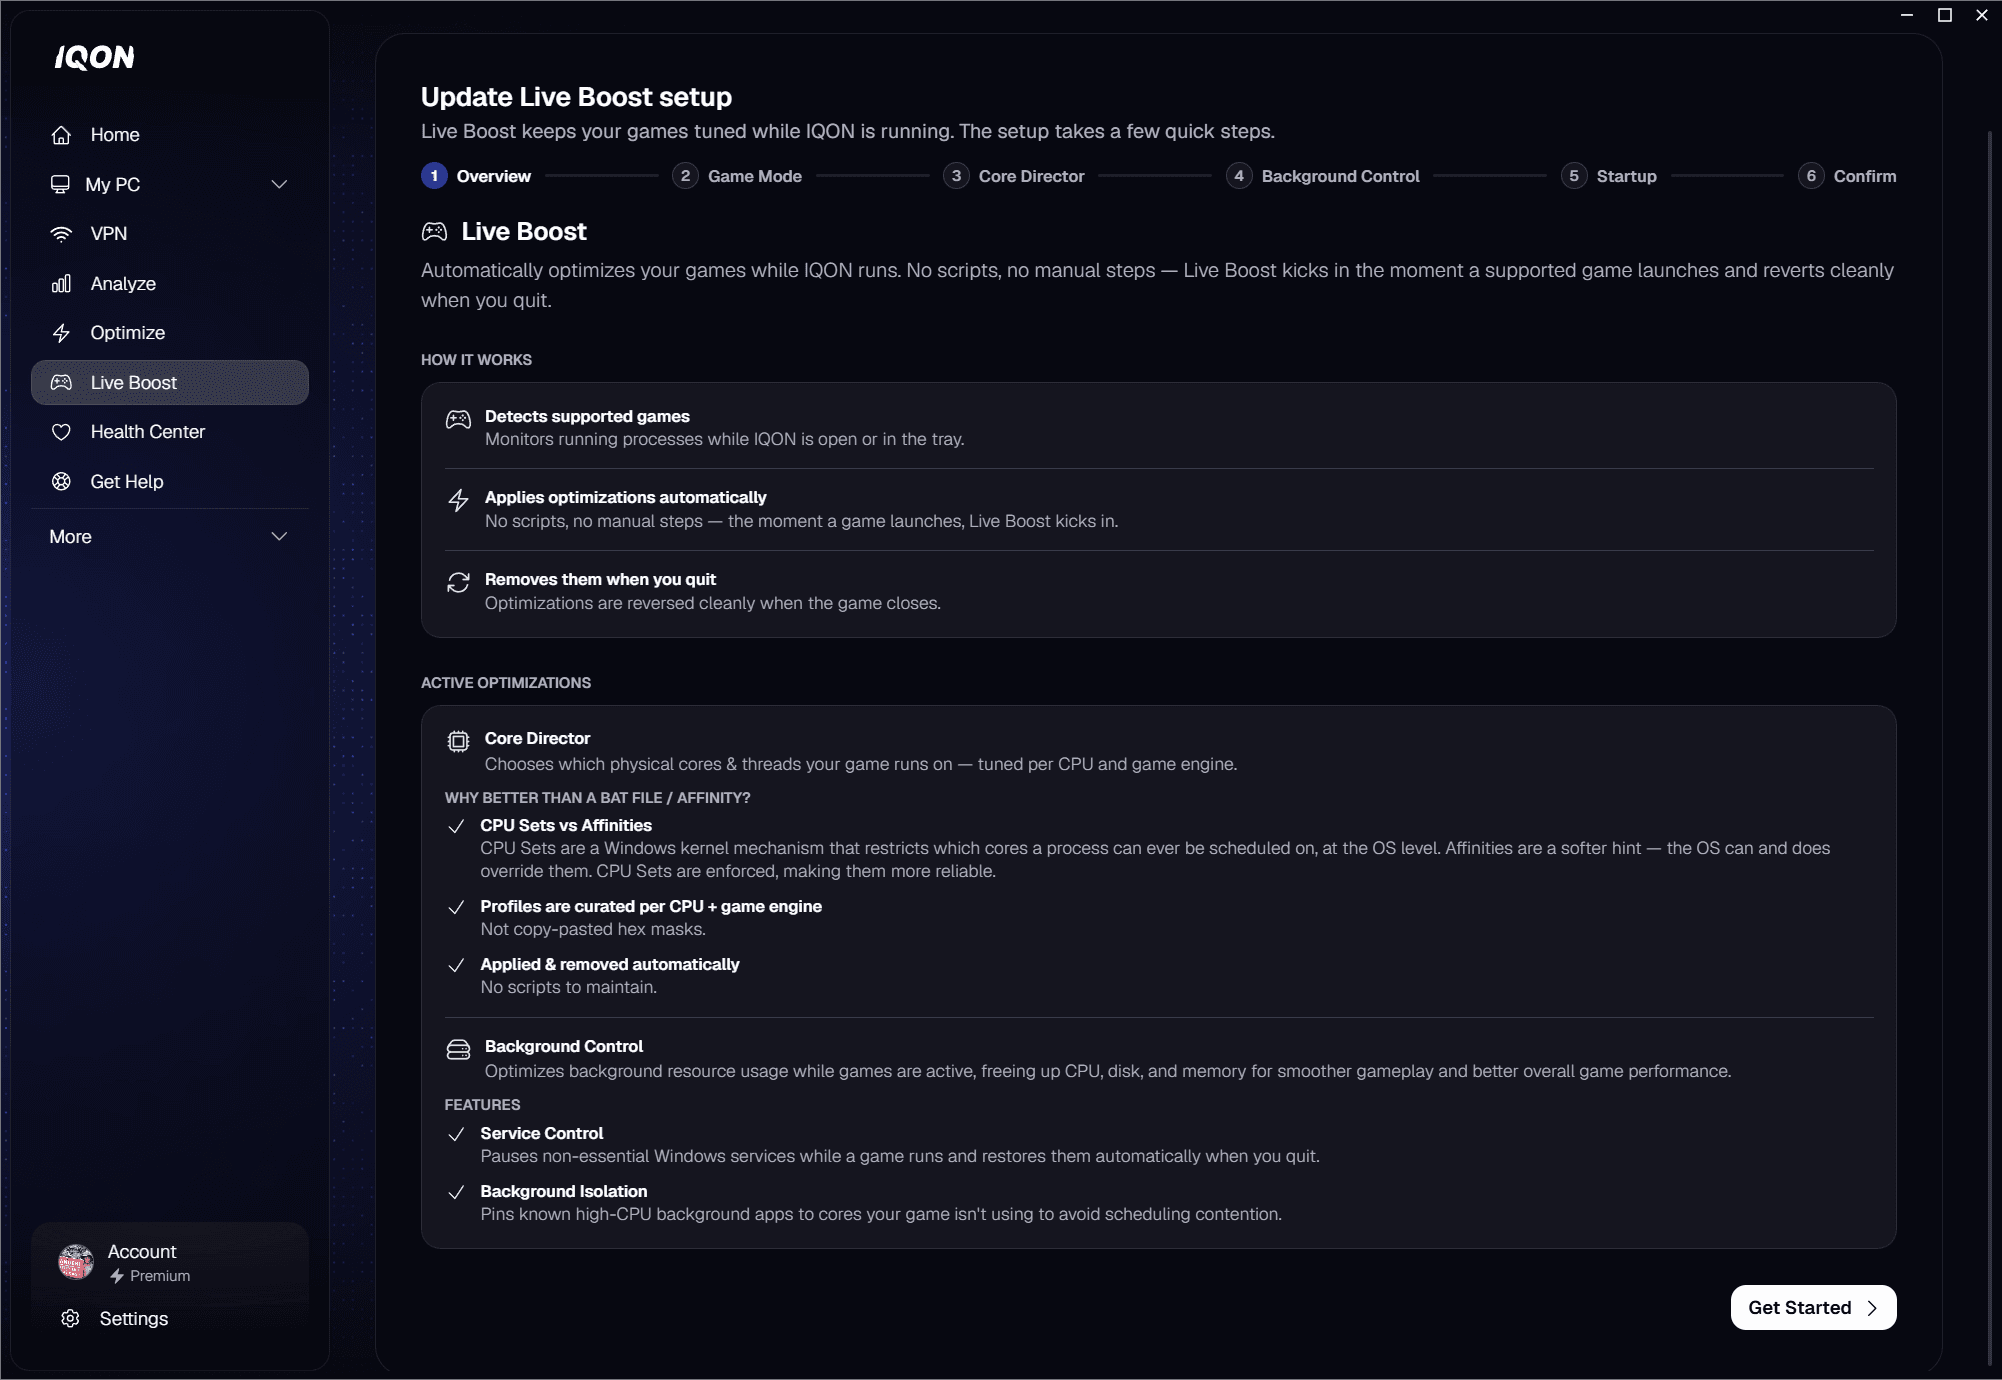Screen dimensions: 2002x1380
Task: Jump to step 3 Core Director
Action: [1014, 176]
